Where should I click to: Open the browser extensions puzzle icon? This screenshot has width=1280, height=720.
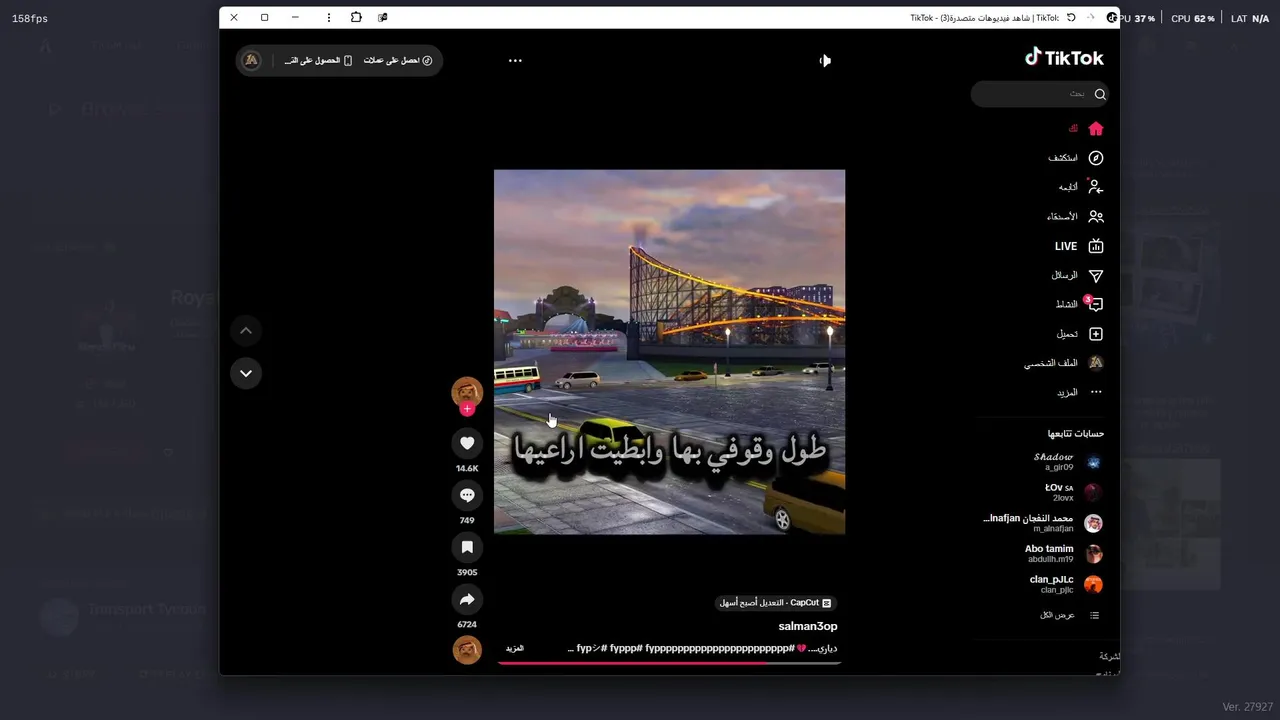356,17
